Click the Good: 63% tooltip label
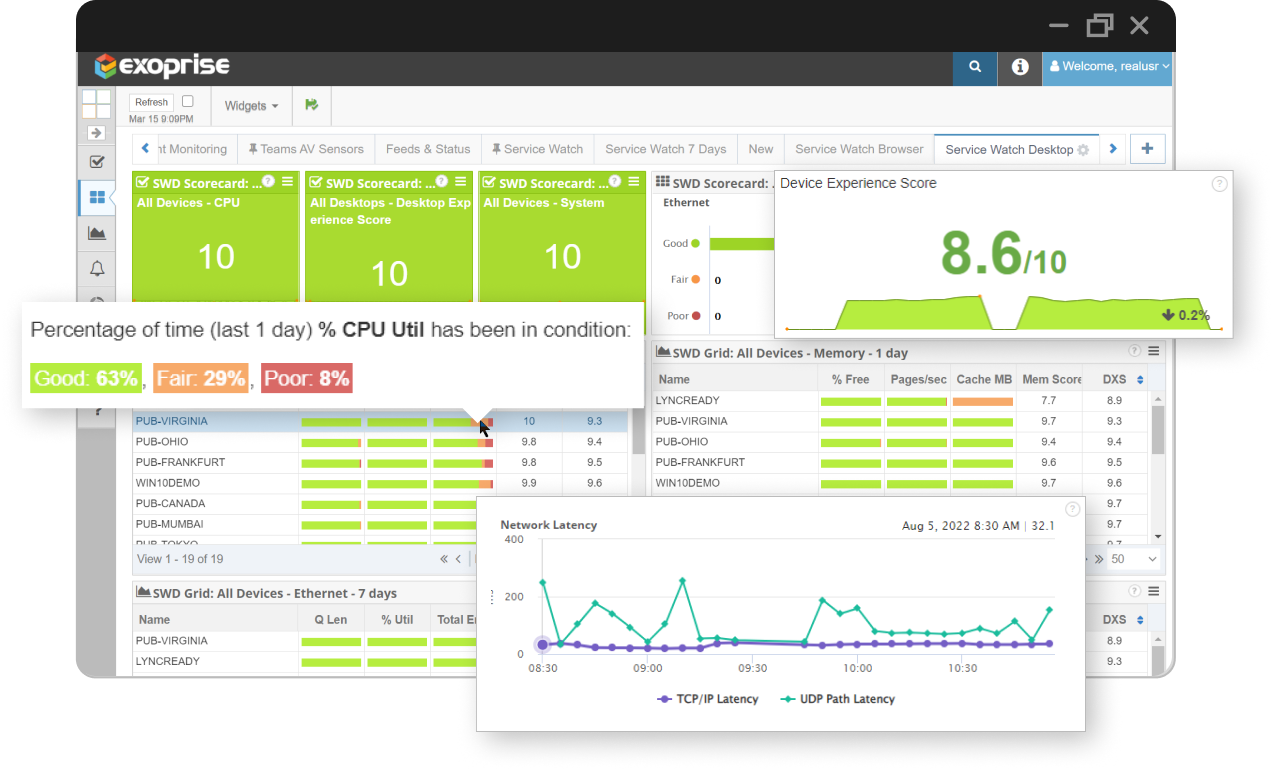 tap(86, 378)
